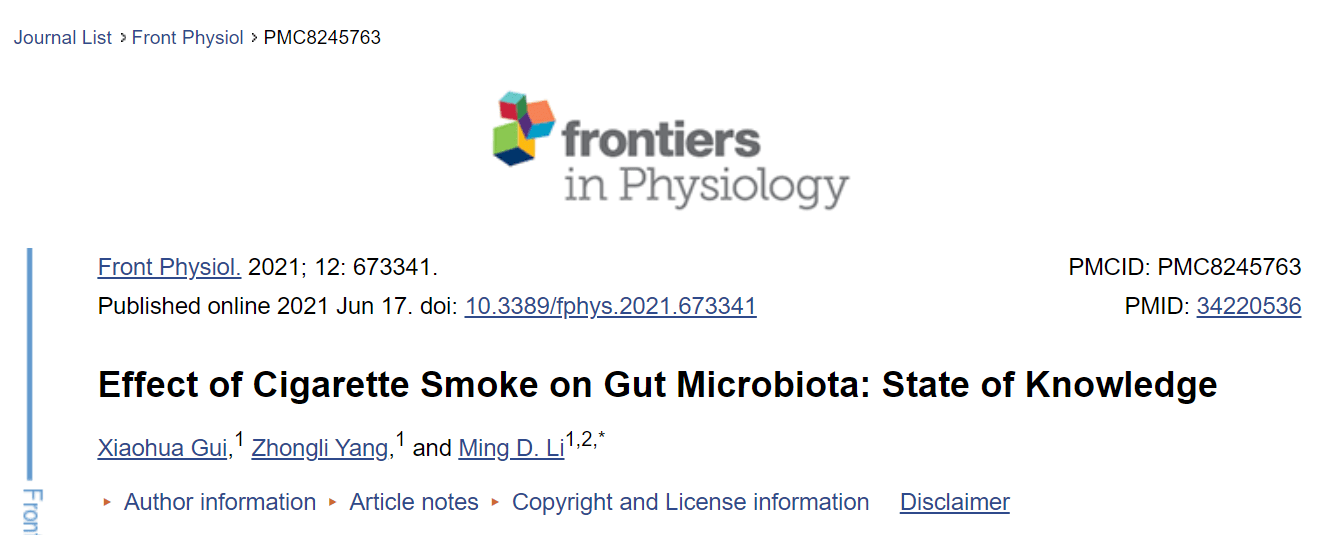Viewport: 1336px width, 535px height.
Task: Open the Disclaimer link
Action: pos(955,502)
